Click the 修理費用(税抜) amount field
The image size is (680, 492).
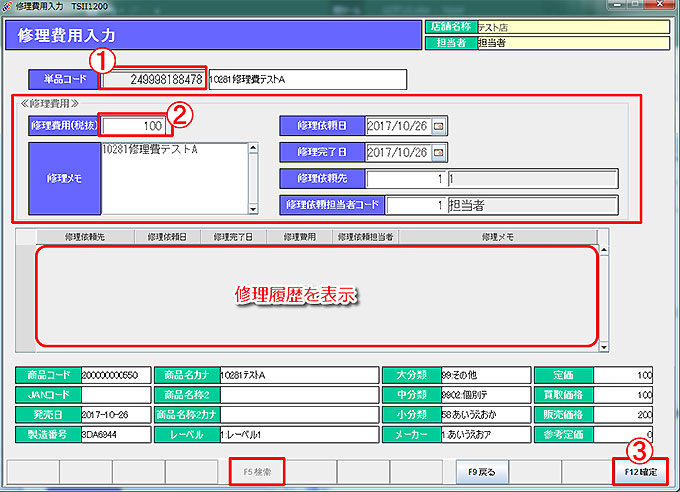coord(135,126)
